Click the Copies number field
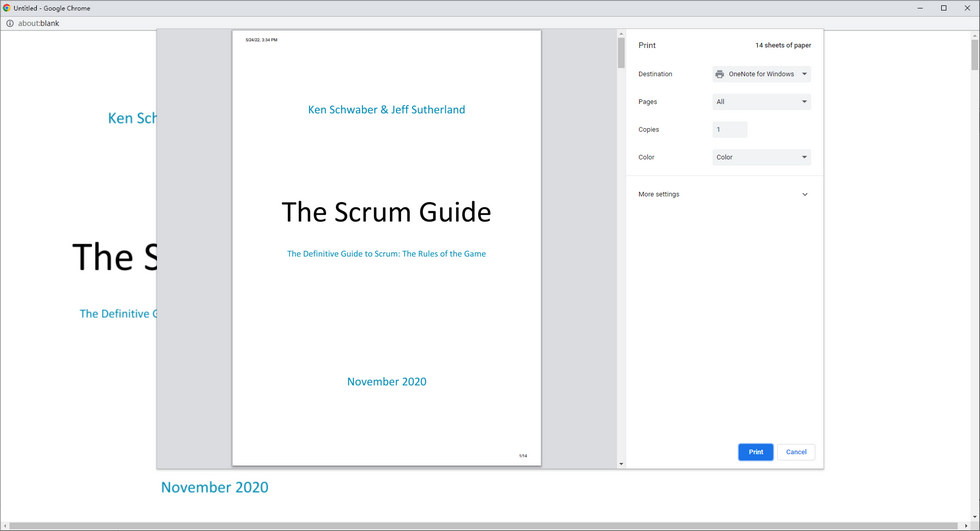 pyautogui.click(x=729, y=130)
